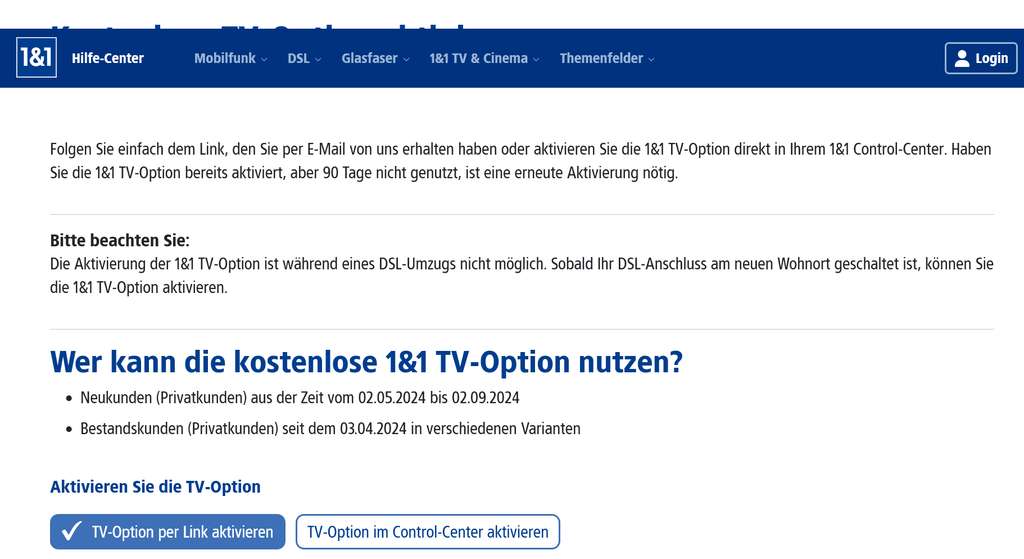The image size is (1024, 559).
Task: Expand the Themenfelder menu
Action: (607, 58)
